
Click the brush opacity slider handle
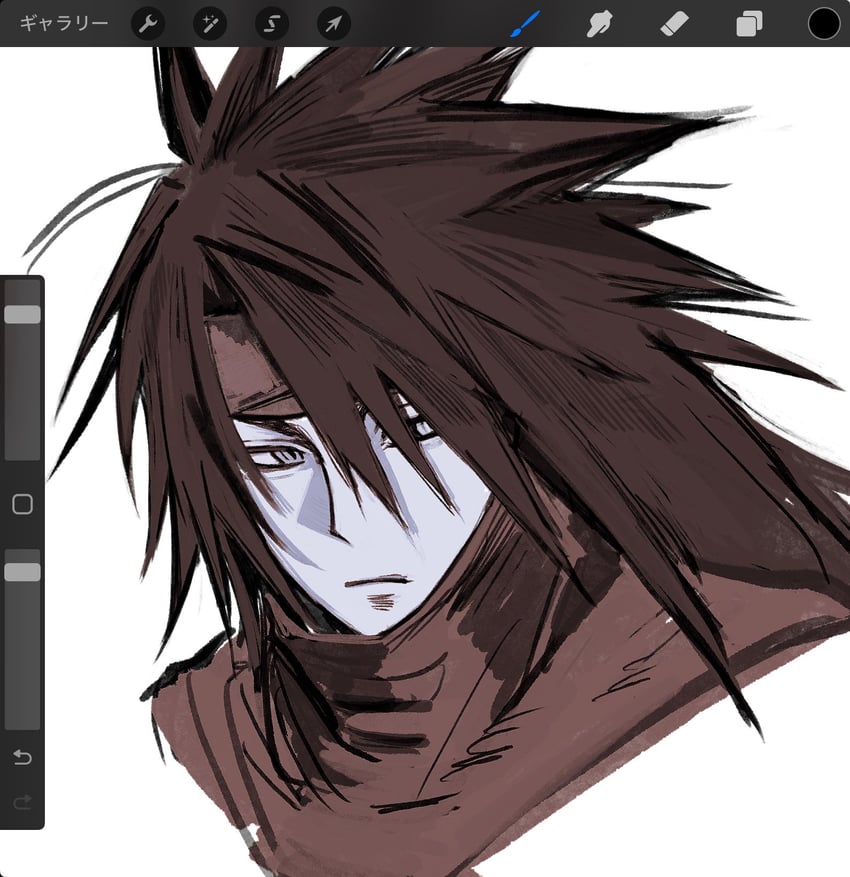coord(22,572)
